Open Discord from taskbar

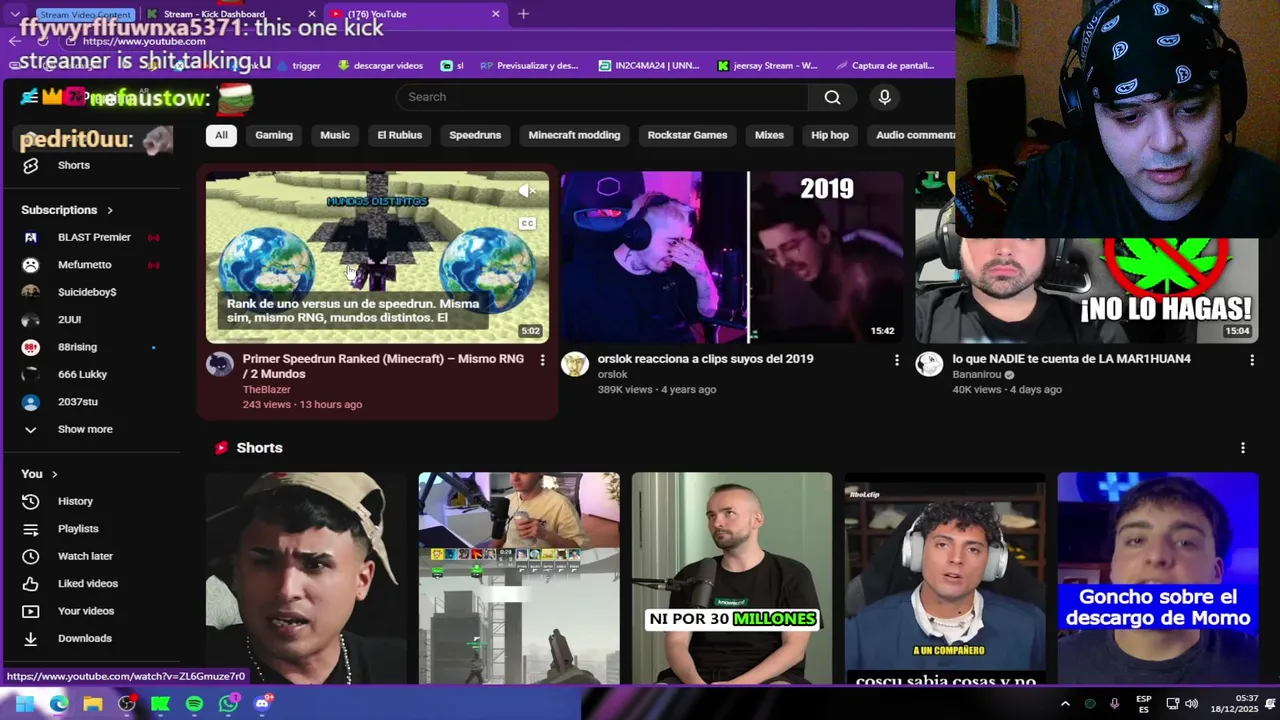click(x=262, y=704)
